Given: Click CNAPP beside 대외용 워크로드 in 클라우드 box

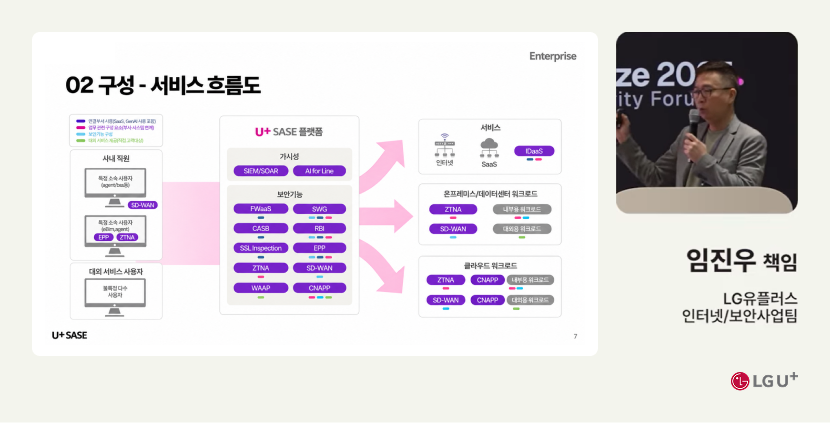Looking at the screenshot, I should click(x=488, y=300).
